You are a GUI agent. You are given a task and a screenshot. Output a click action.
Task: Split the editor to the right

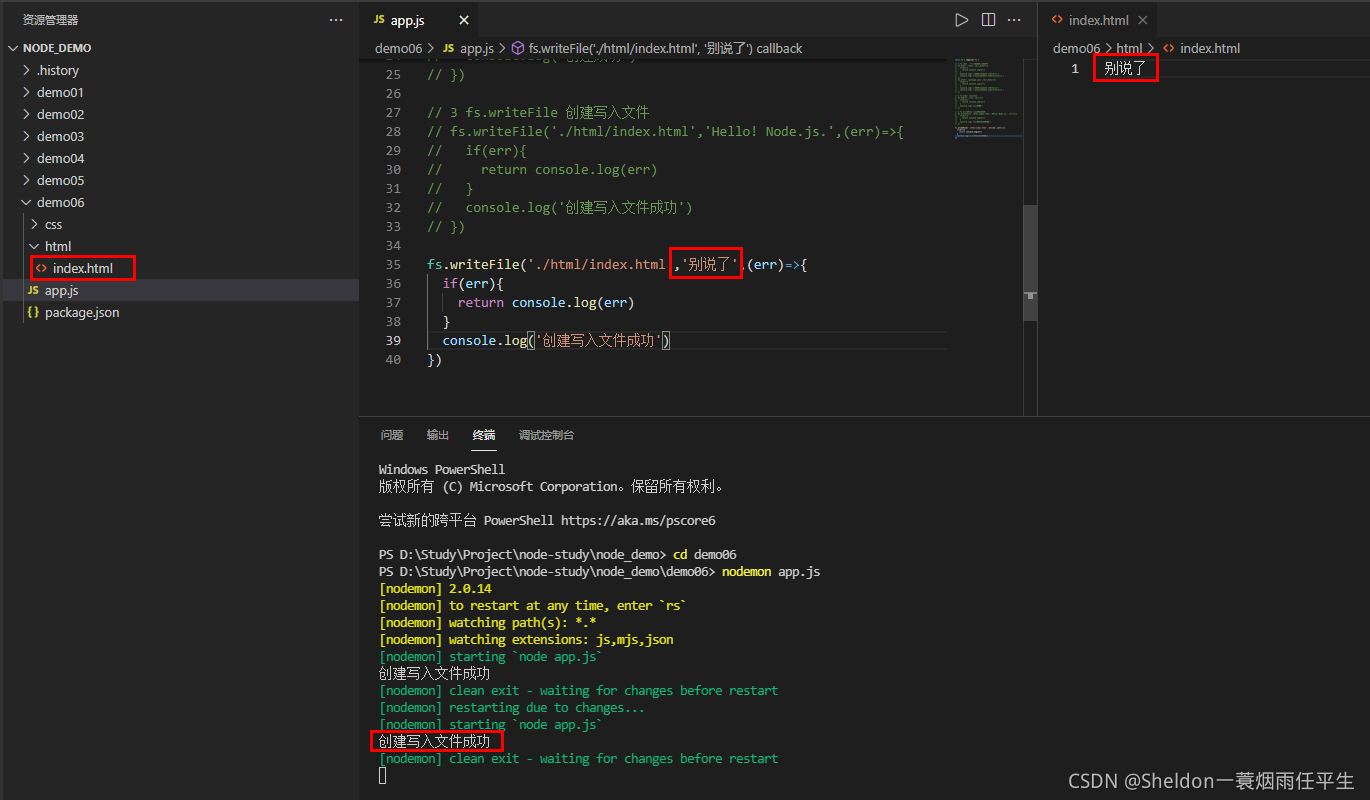pyautogui.click(x=988, y=20)
